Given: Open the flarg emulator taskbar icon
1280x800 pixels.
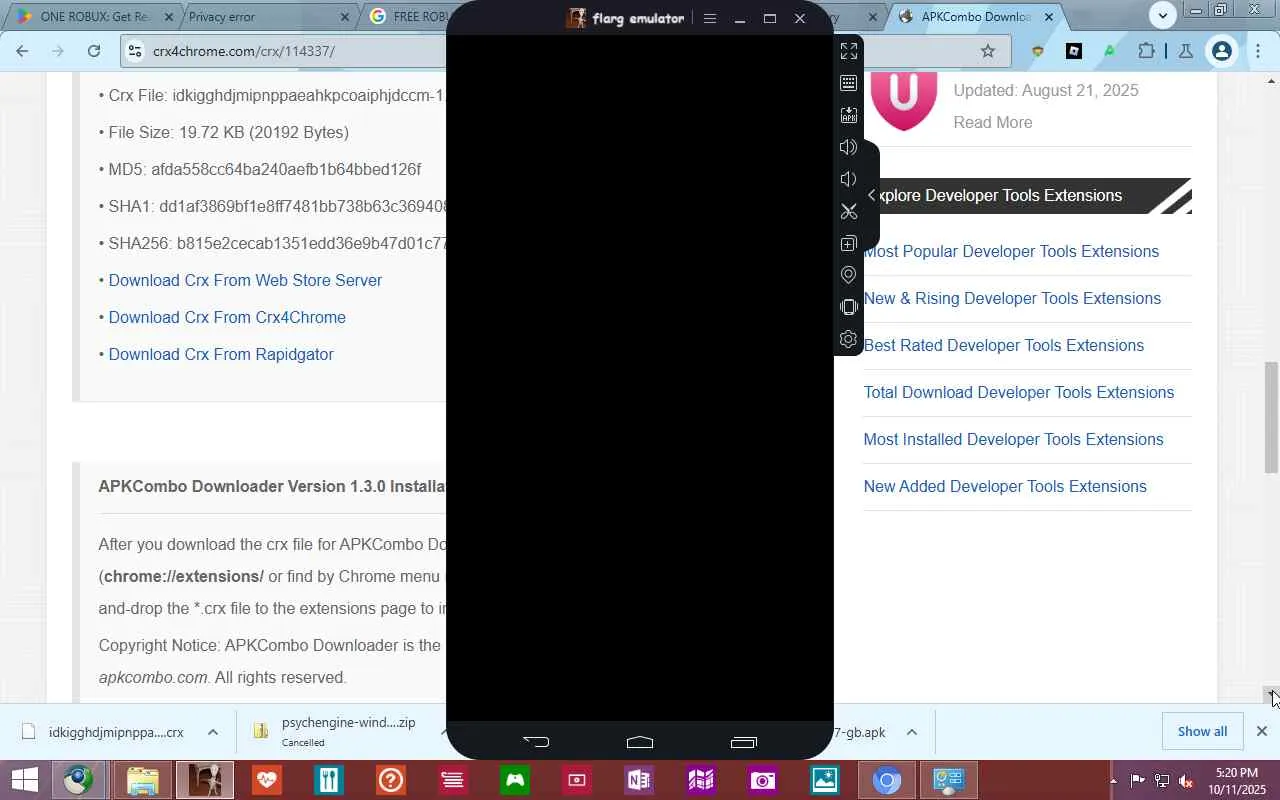Looking at the screenshot, I should point(205,780).
